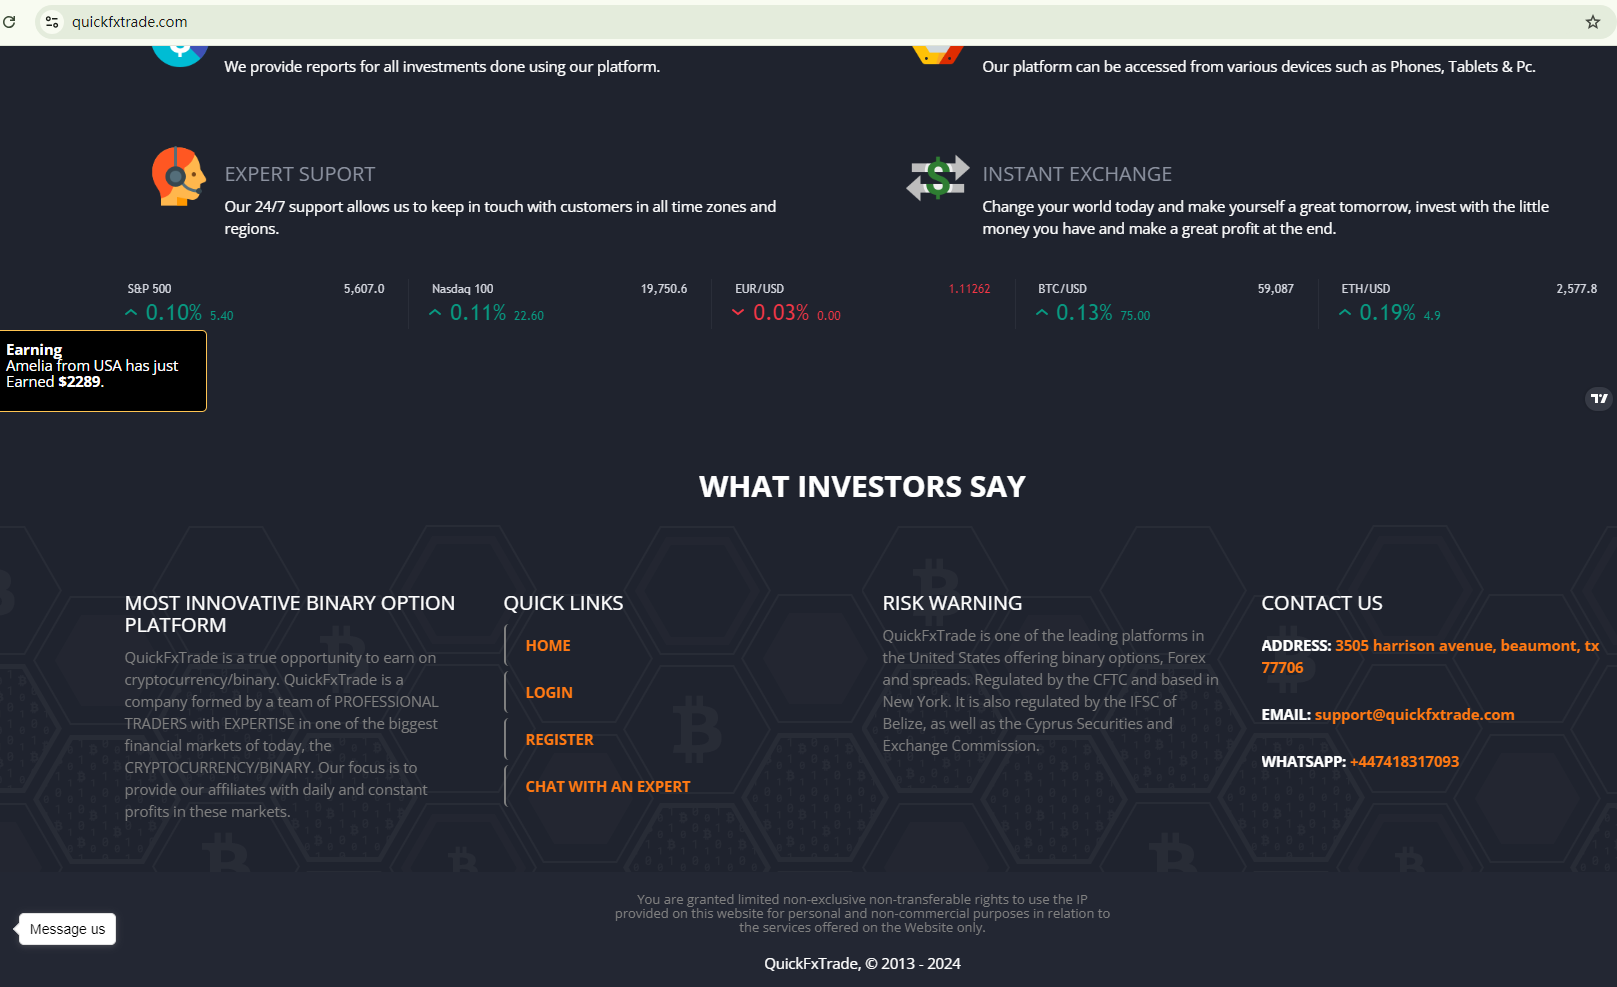The height and width of the screenshot is (987, 1617).
Task: Go to the HOME quick link
Action: (x=548, y=646)
